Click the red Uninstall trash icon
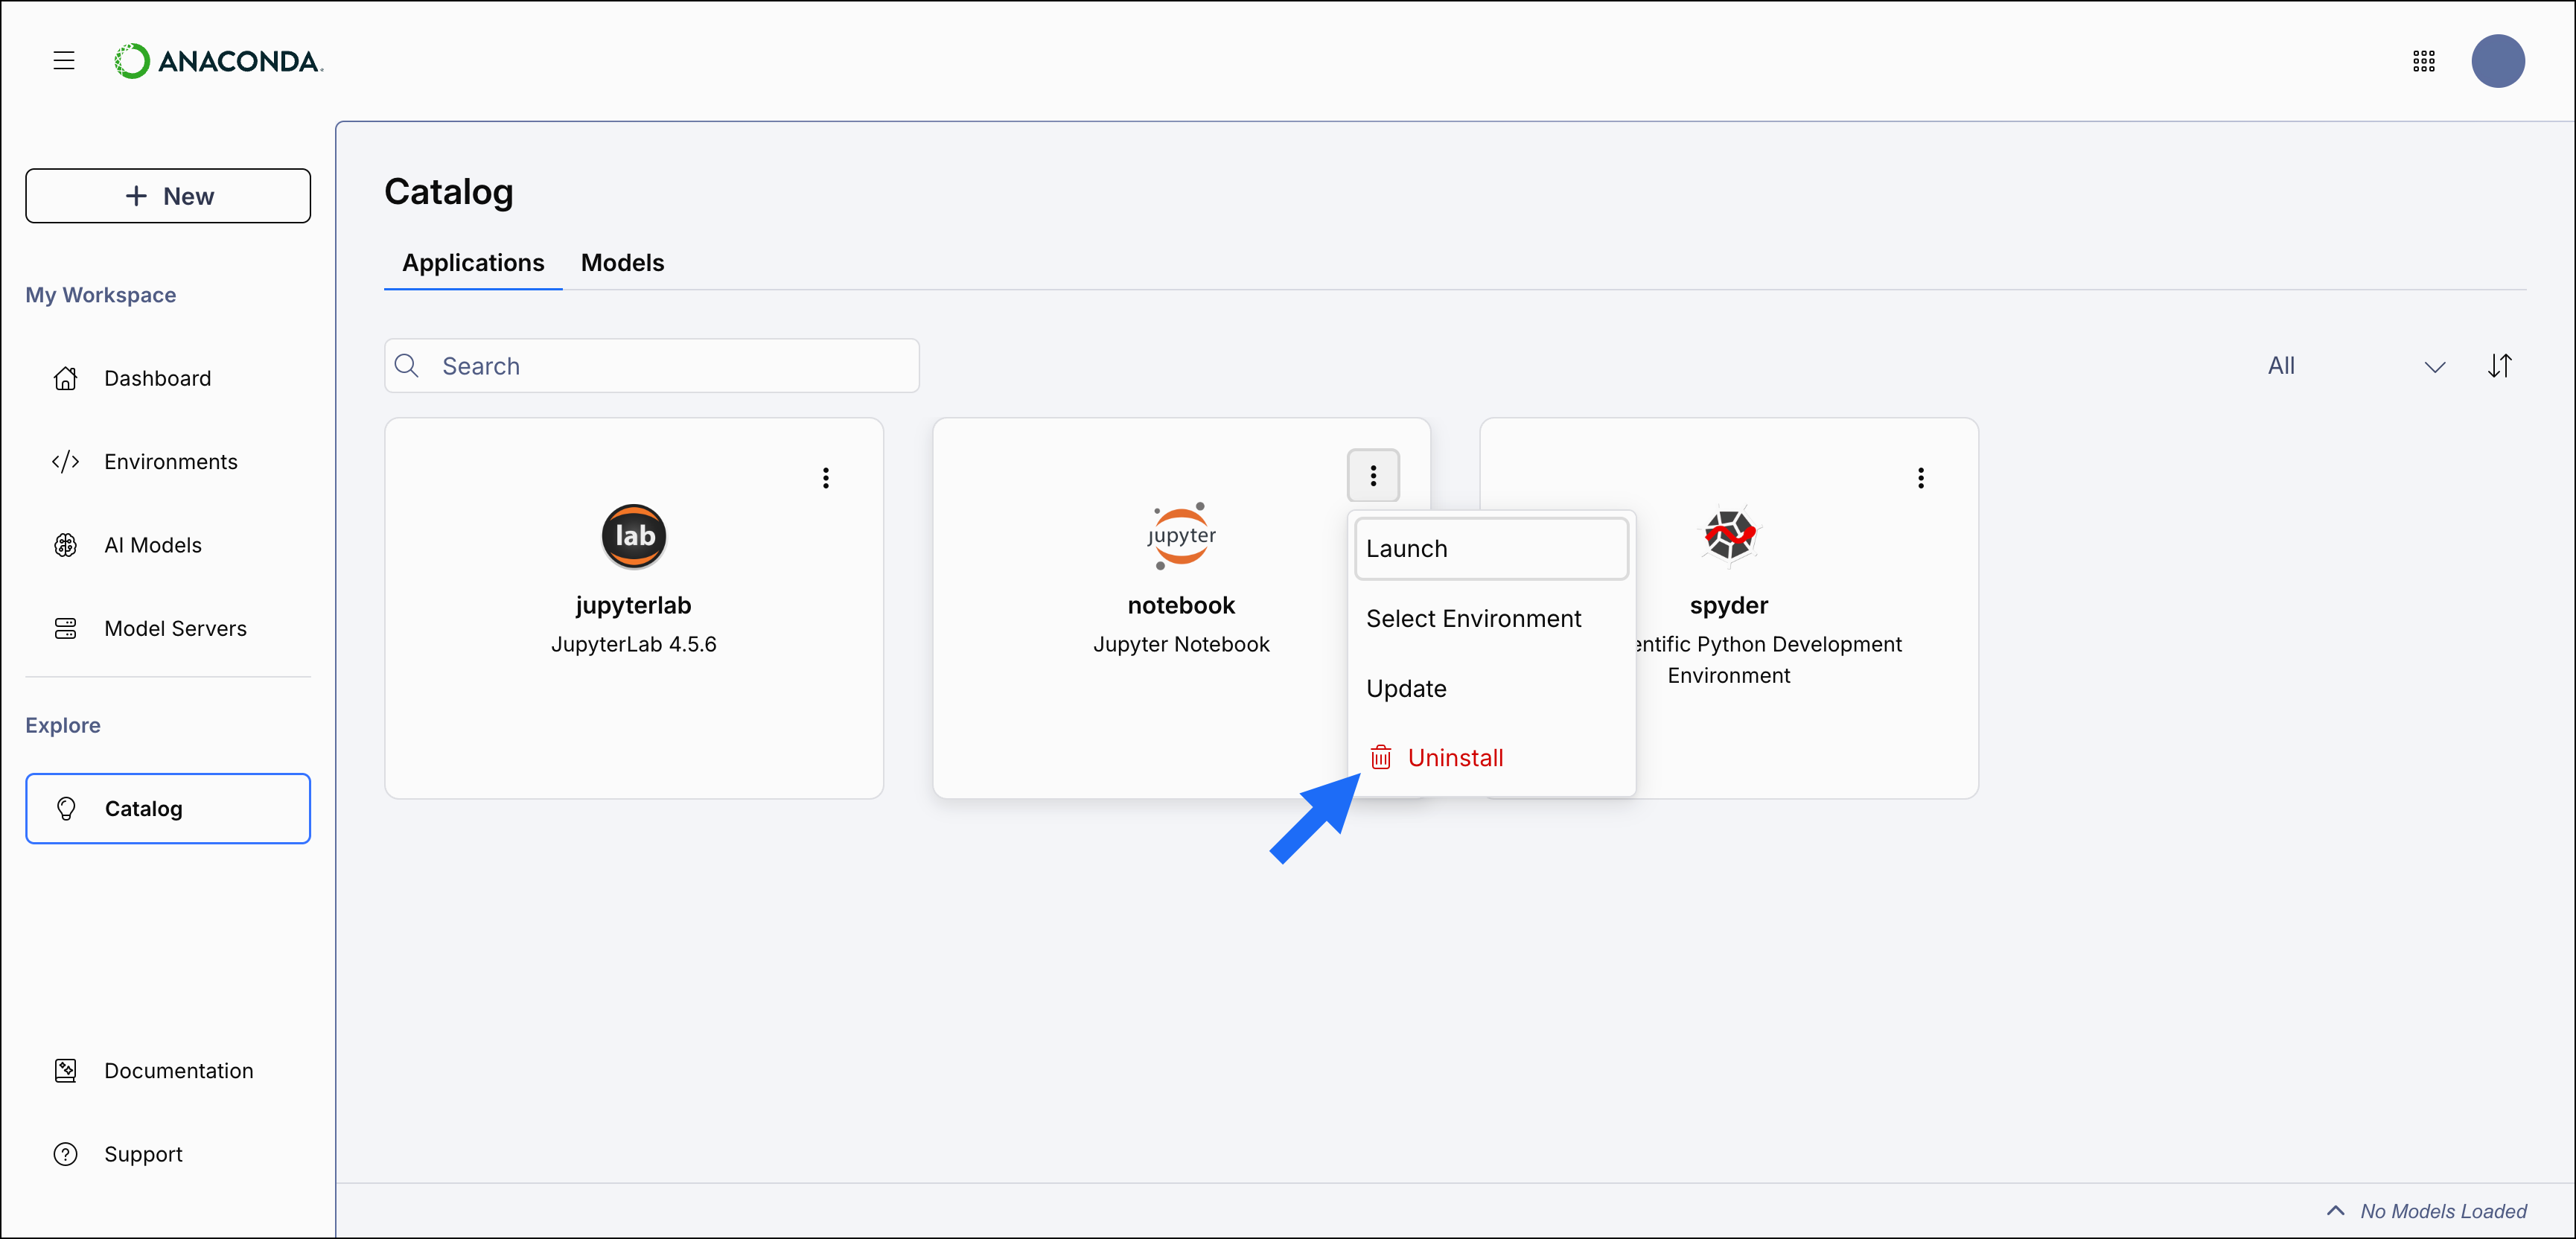The width and height of the screenshot is (2576, 1239). (x=1380, y=757)
